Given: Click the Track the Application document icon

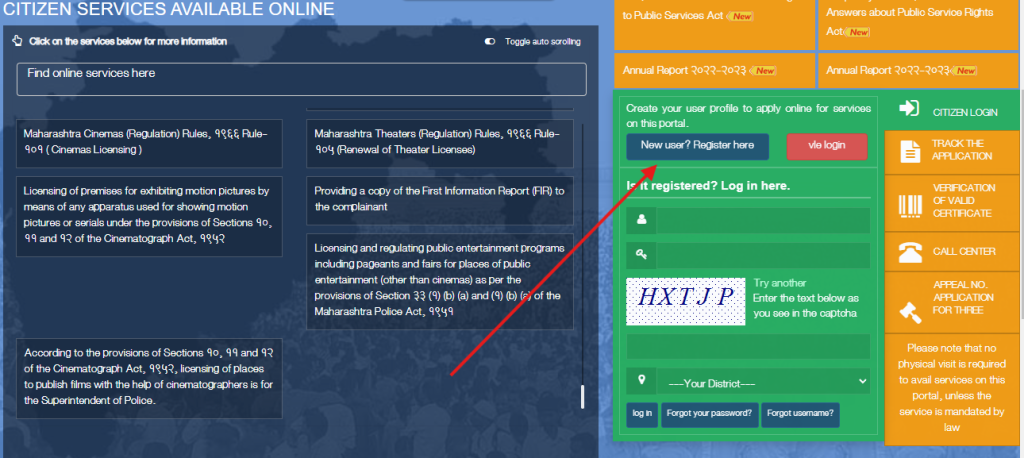Looking at the screenshot, I should (x=909, y=152).
